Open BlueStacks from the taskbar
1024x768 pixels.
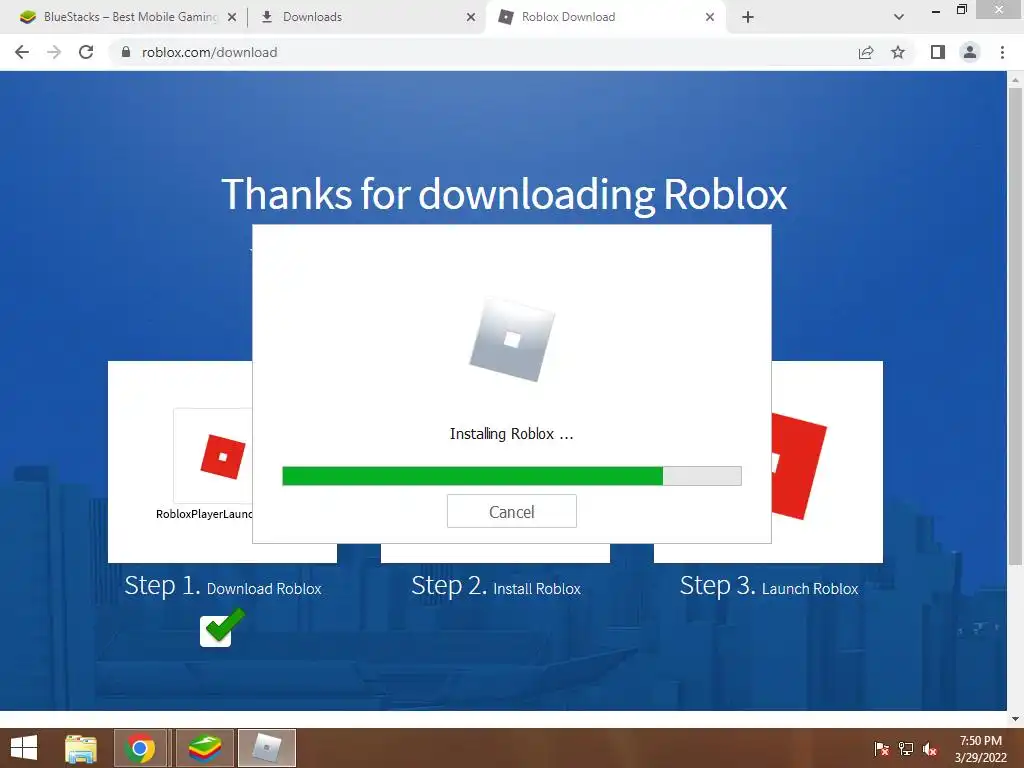click(x=205, y=748)
